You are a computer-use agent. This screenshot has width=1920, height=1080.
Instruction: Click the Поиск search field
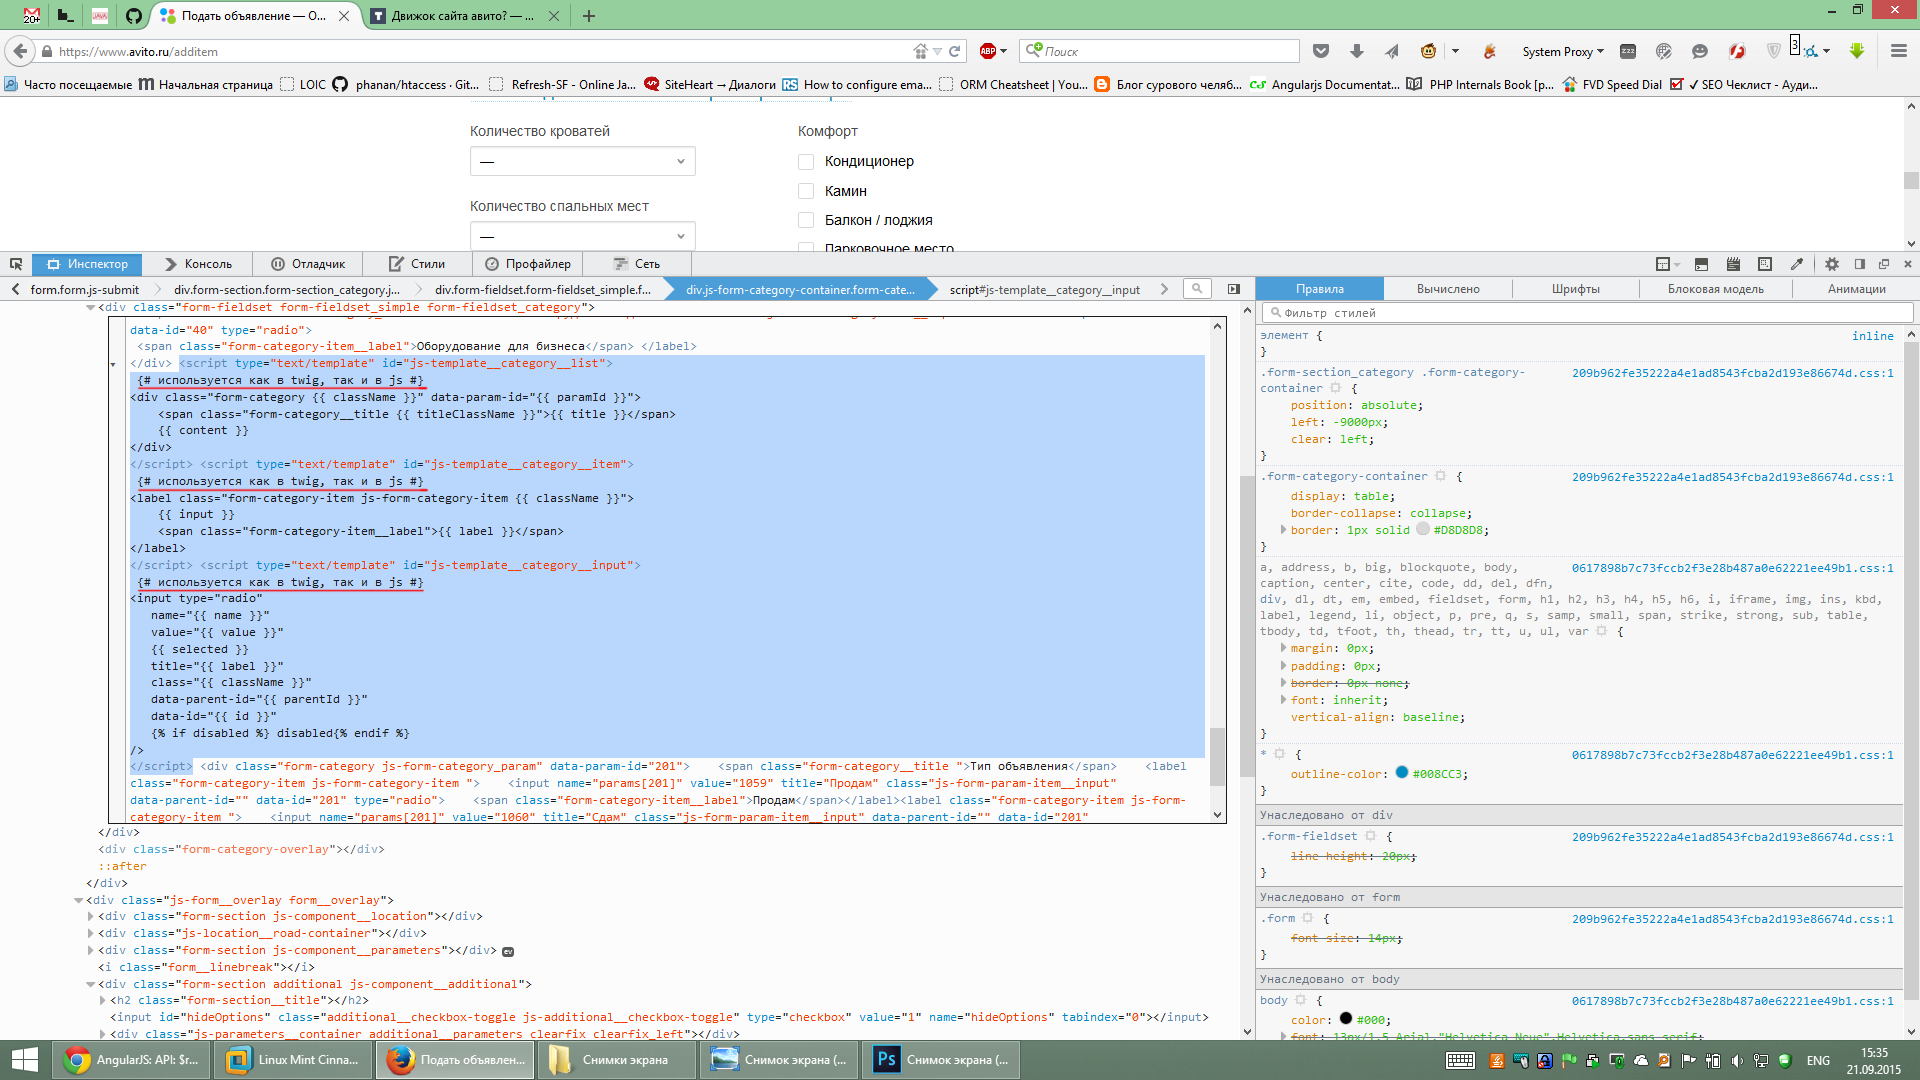click(x=1160, y=51)
